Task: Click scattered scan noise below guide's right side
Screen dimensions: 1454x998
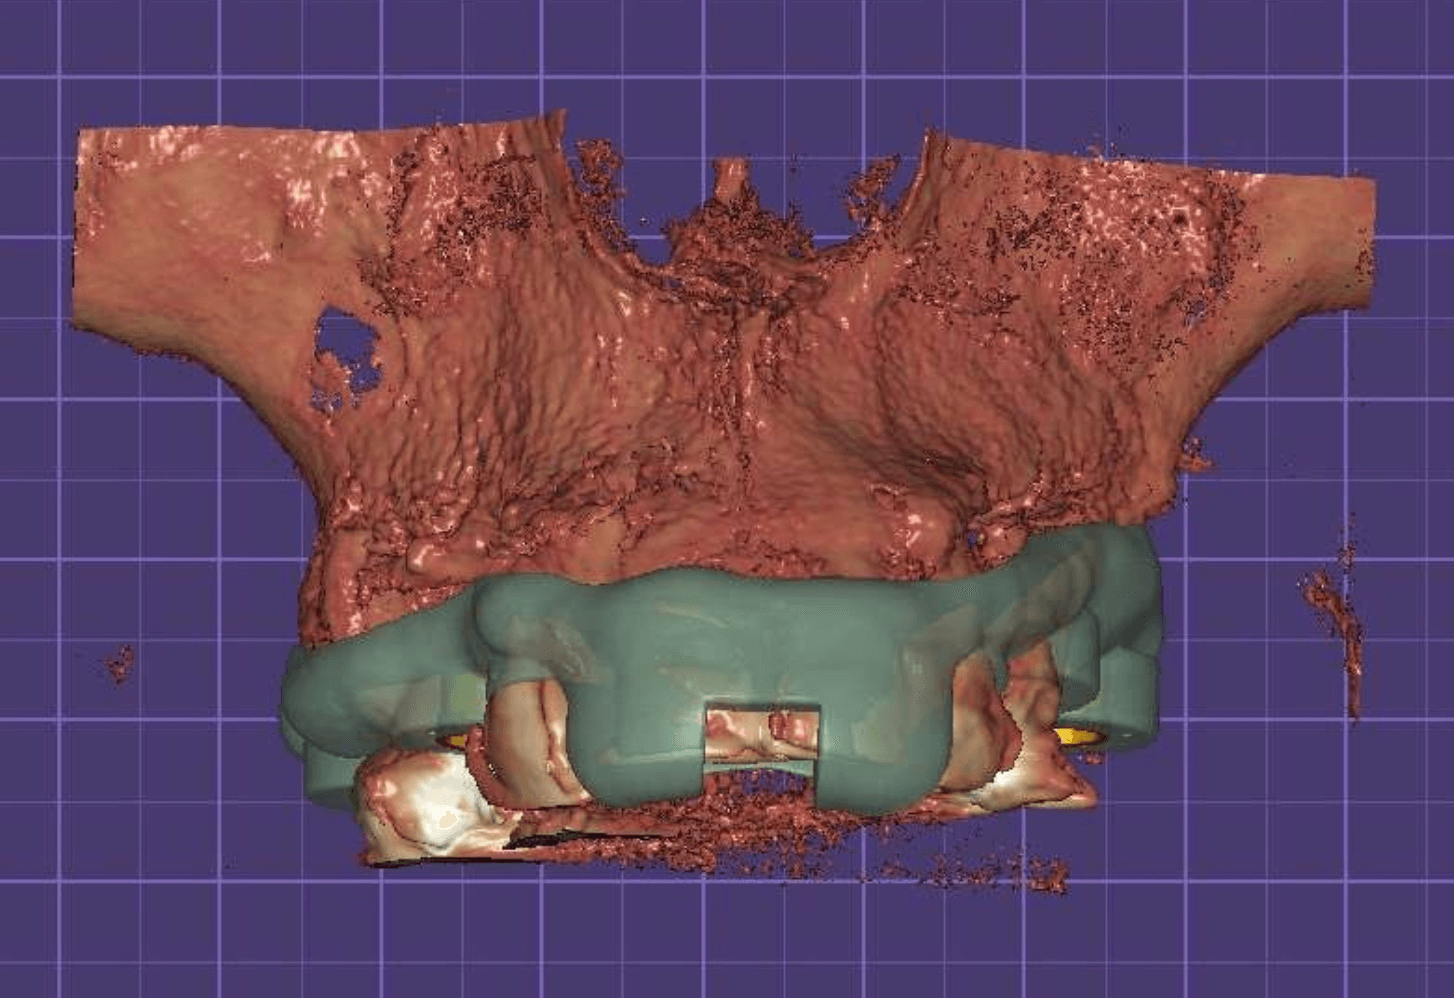Action: click(1000, 870)
